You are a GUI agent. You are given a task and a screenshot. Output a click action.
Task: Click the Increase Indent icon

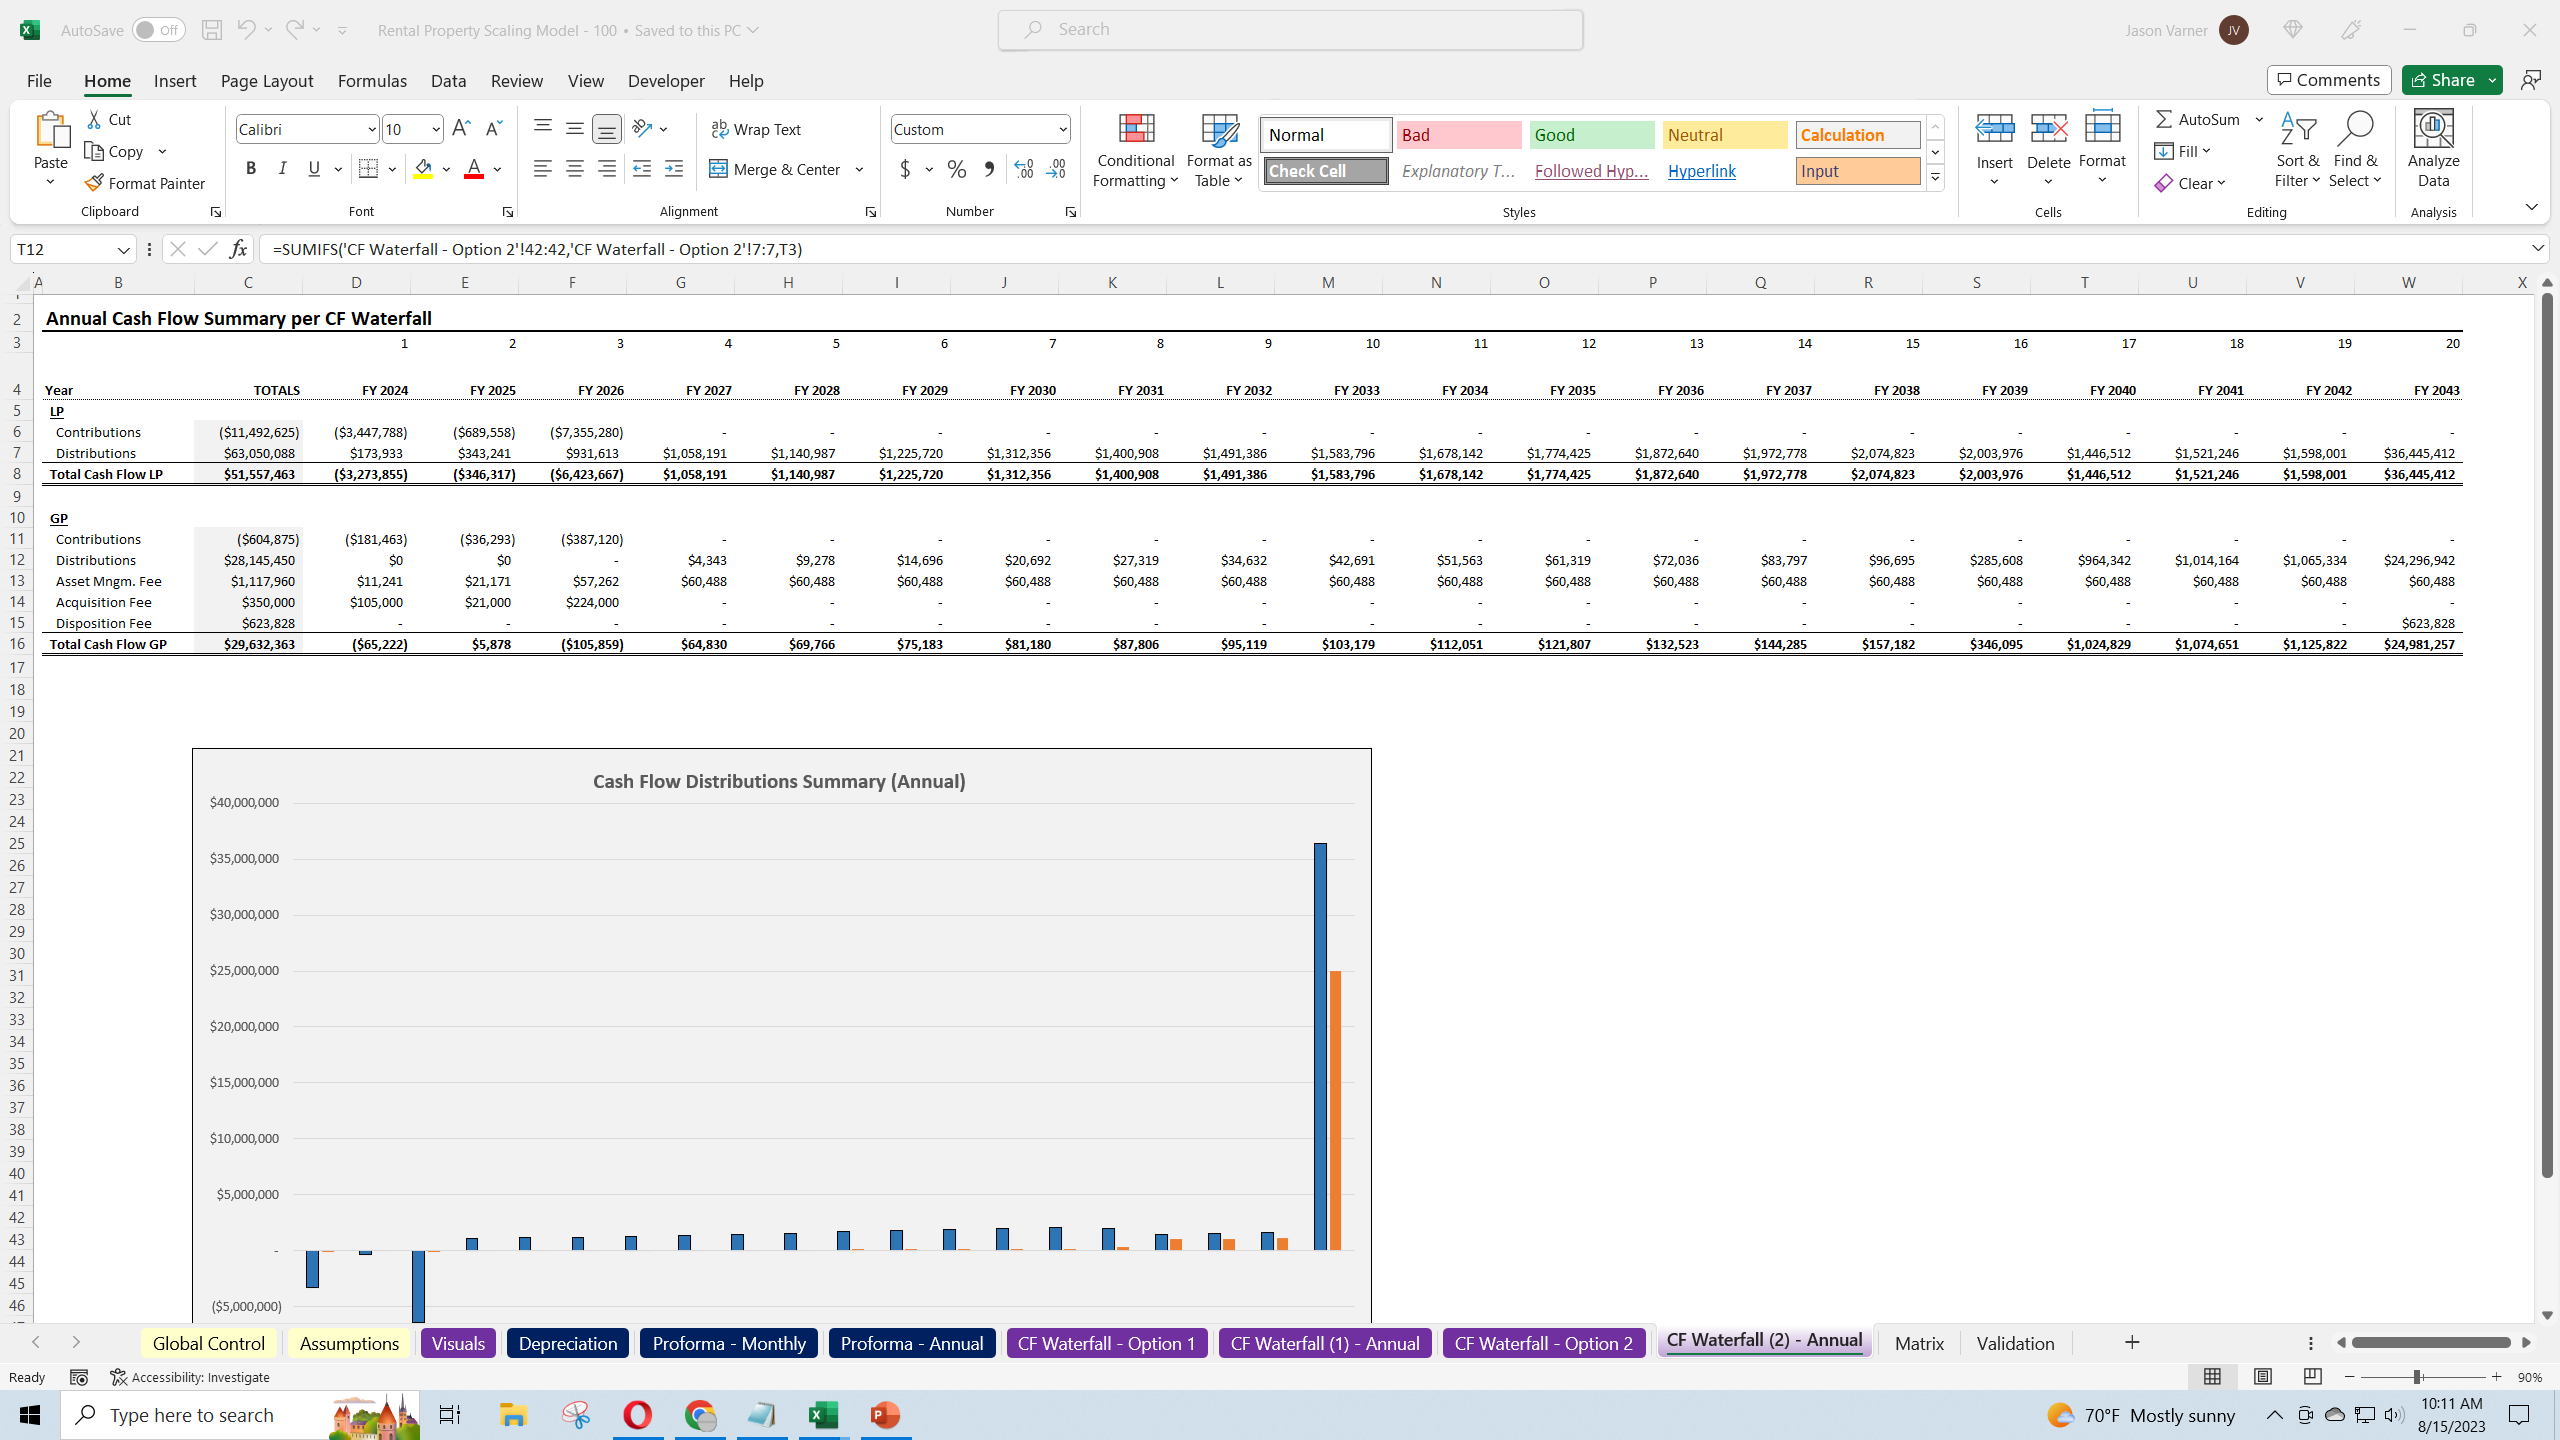point(674,169)
